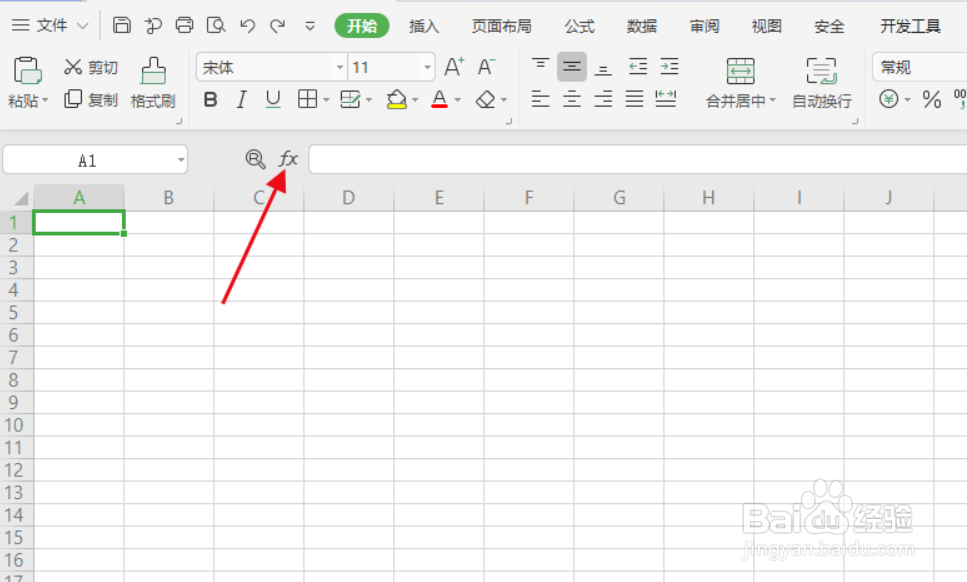Toggle underline formatting
This screenshot has width=967, height=582.
(271, 99)
